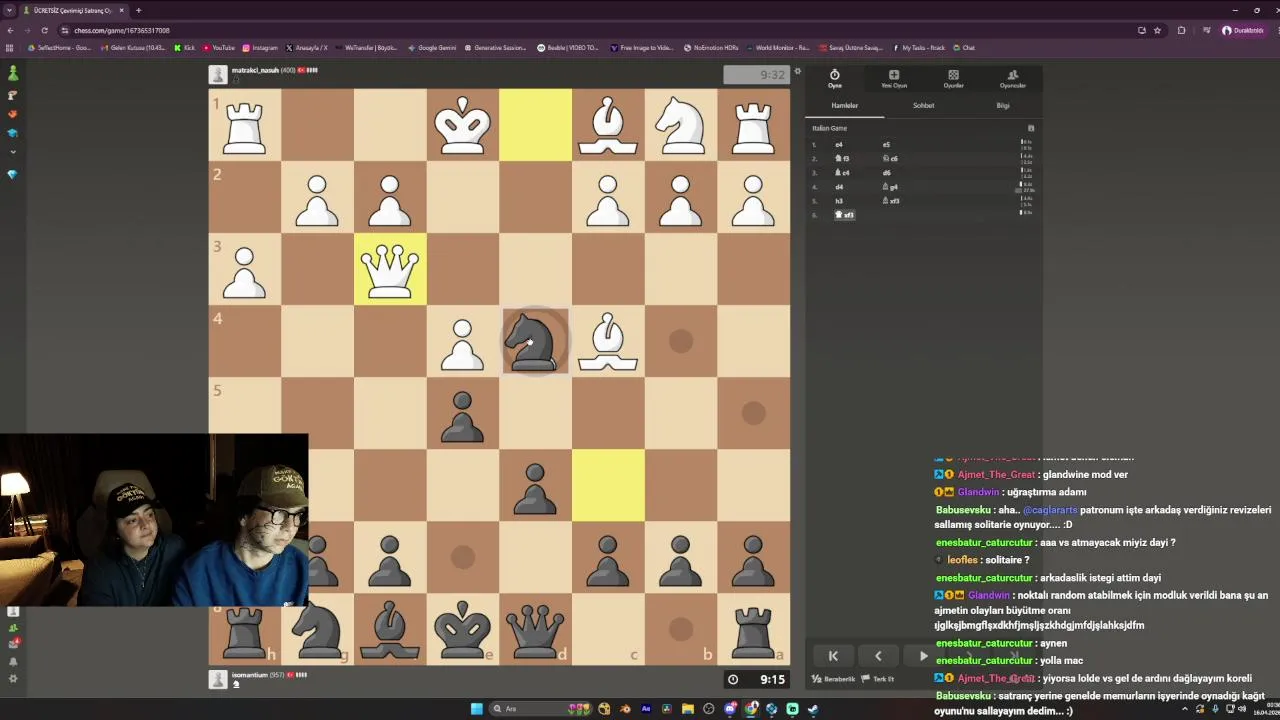The width and height of the screenshot is (1280, 720).
Task: Play forward through the moves
Action: click(x=923, y=656)
